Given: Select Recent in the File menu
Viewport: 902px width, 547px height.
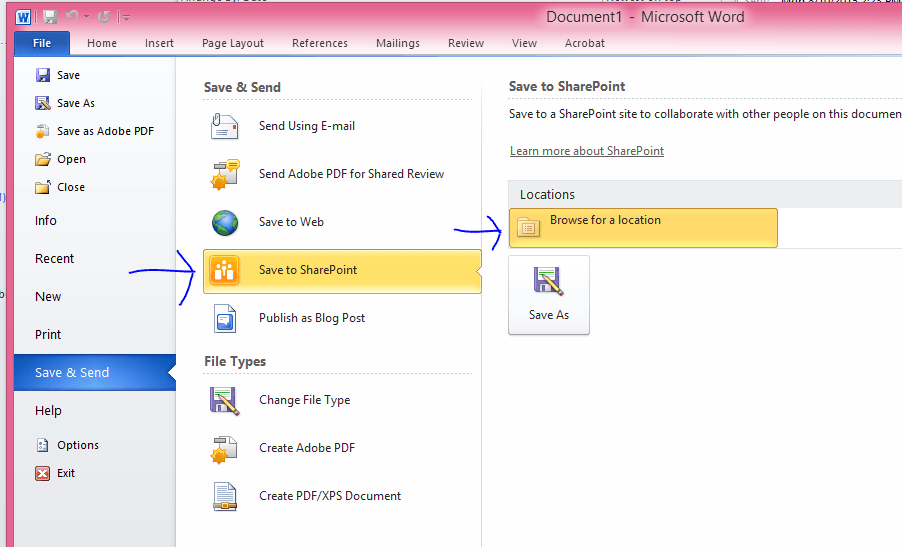Looking at the screenshot, I should click(55, 259).
